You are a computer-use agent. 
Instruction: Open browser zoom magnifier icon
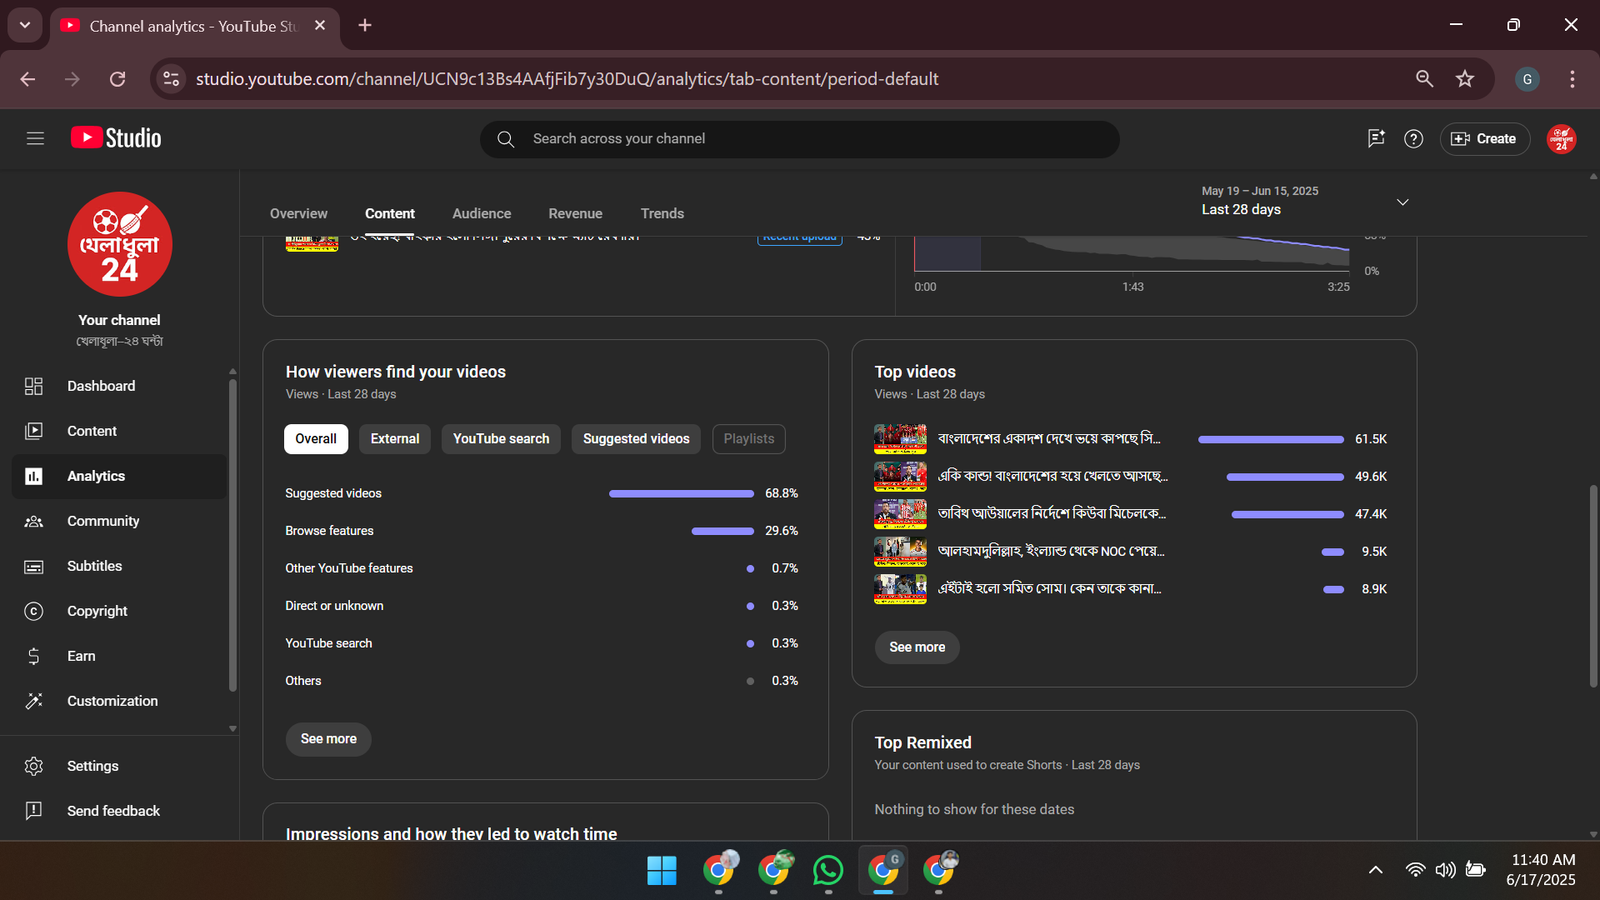pos(1424,79)
